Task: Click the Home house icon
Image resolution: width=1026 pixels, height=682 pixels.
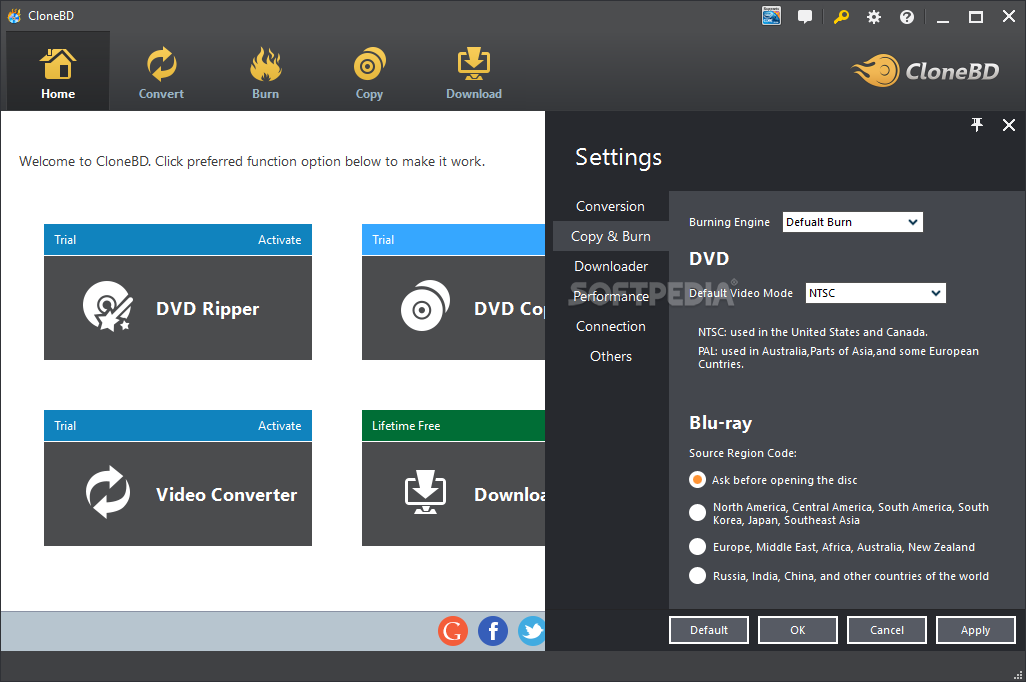Action: coord(58,64)
